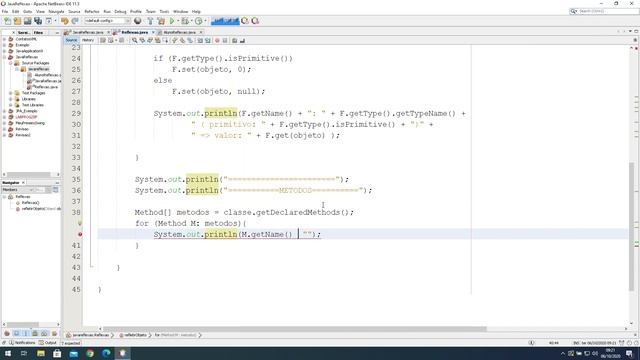640x360 pixels.
Task: Toggle the History view button
Action: [88, 40]
